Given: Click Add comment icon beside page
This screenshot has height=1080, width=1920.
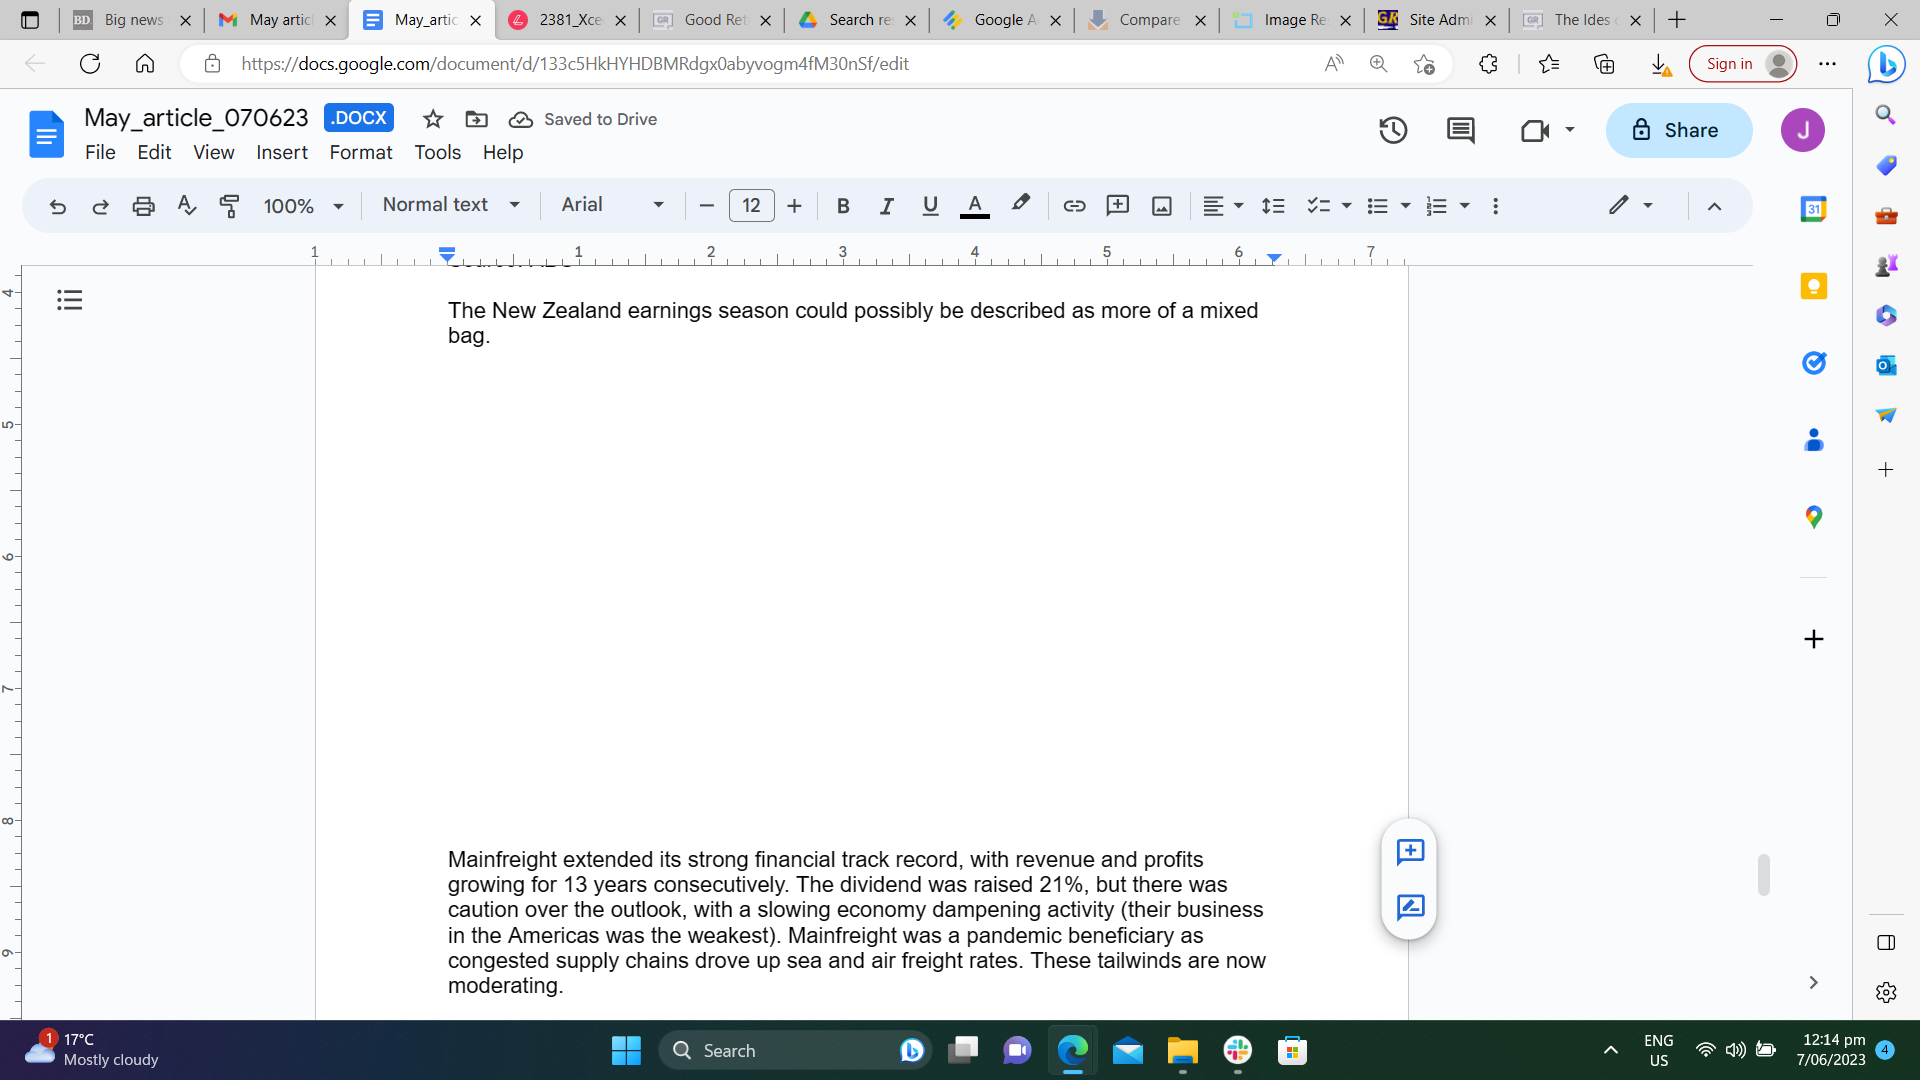Looking at the screenshot, I should click(1410, 852).
